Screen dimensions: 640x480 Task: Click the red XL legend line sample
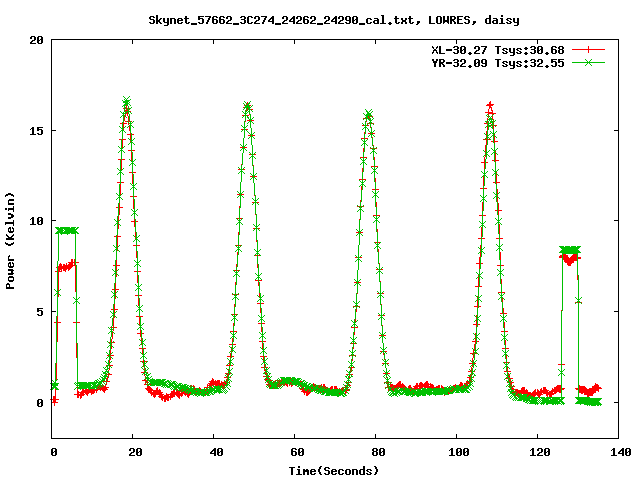point(588,50)
